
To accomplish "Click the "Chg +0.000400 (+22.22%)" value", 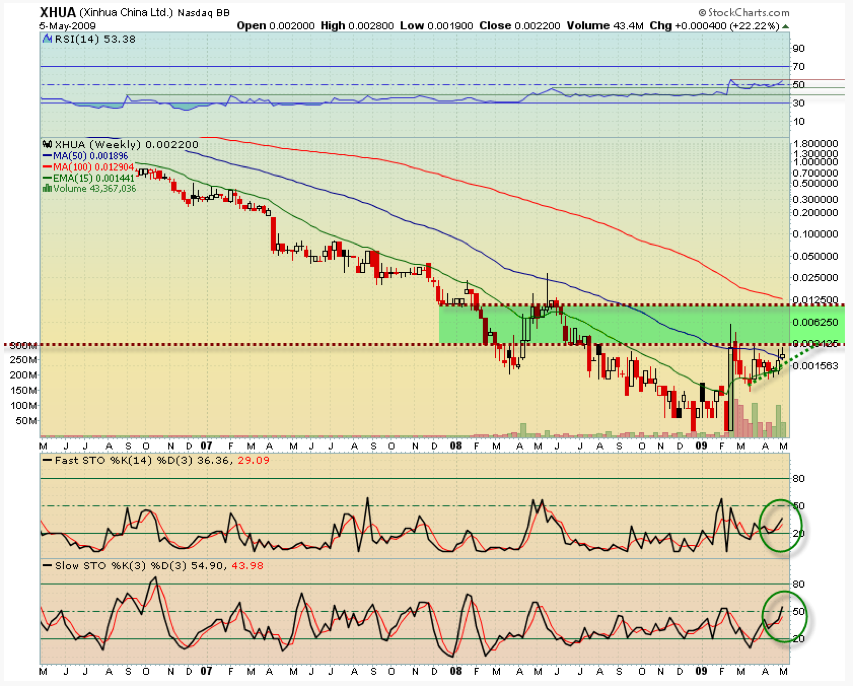I will click(715, 26).
